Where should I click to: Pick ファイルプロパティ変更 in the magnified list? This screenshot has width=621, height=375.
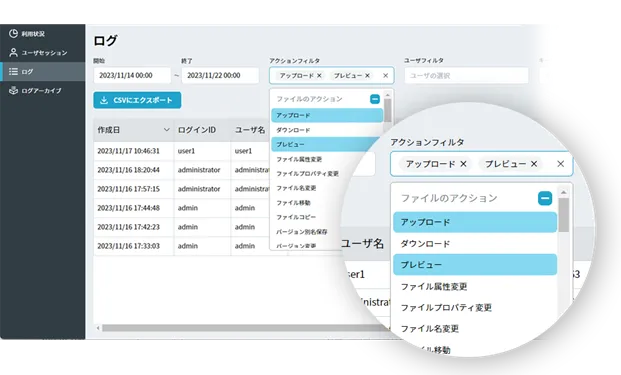point(475,307)
